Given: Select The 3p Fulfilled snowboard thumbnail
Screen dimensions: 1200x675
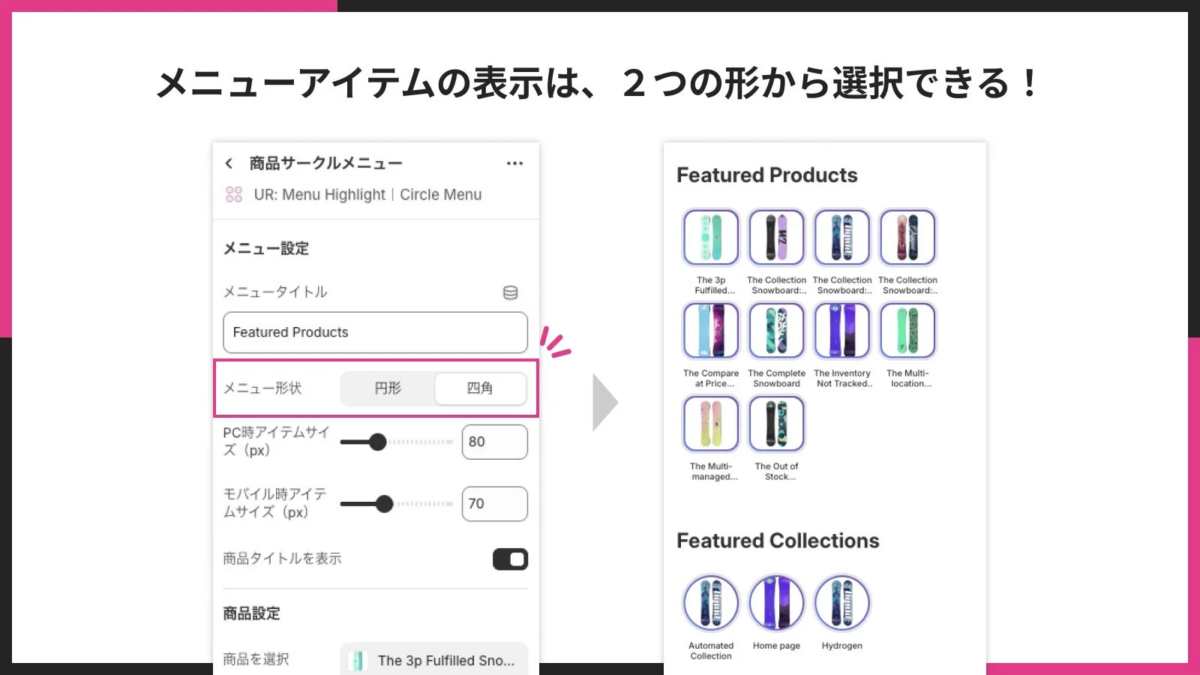Looking at the screenshot, I should point(710,237).
